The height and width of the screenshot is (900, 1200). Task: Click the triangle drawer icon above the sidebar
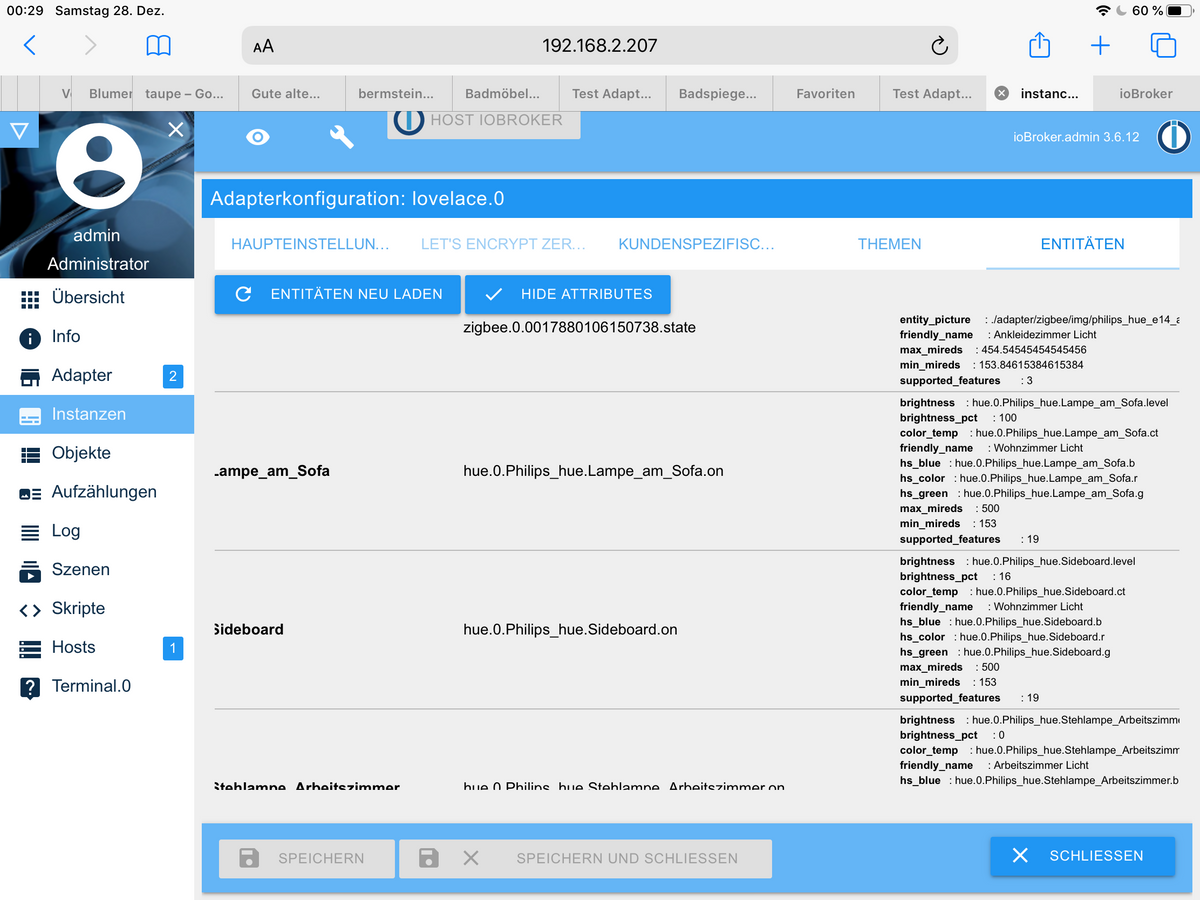point(18,130)
